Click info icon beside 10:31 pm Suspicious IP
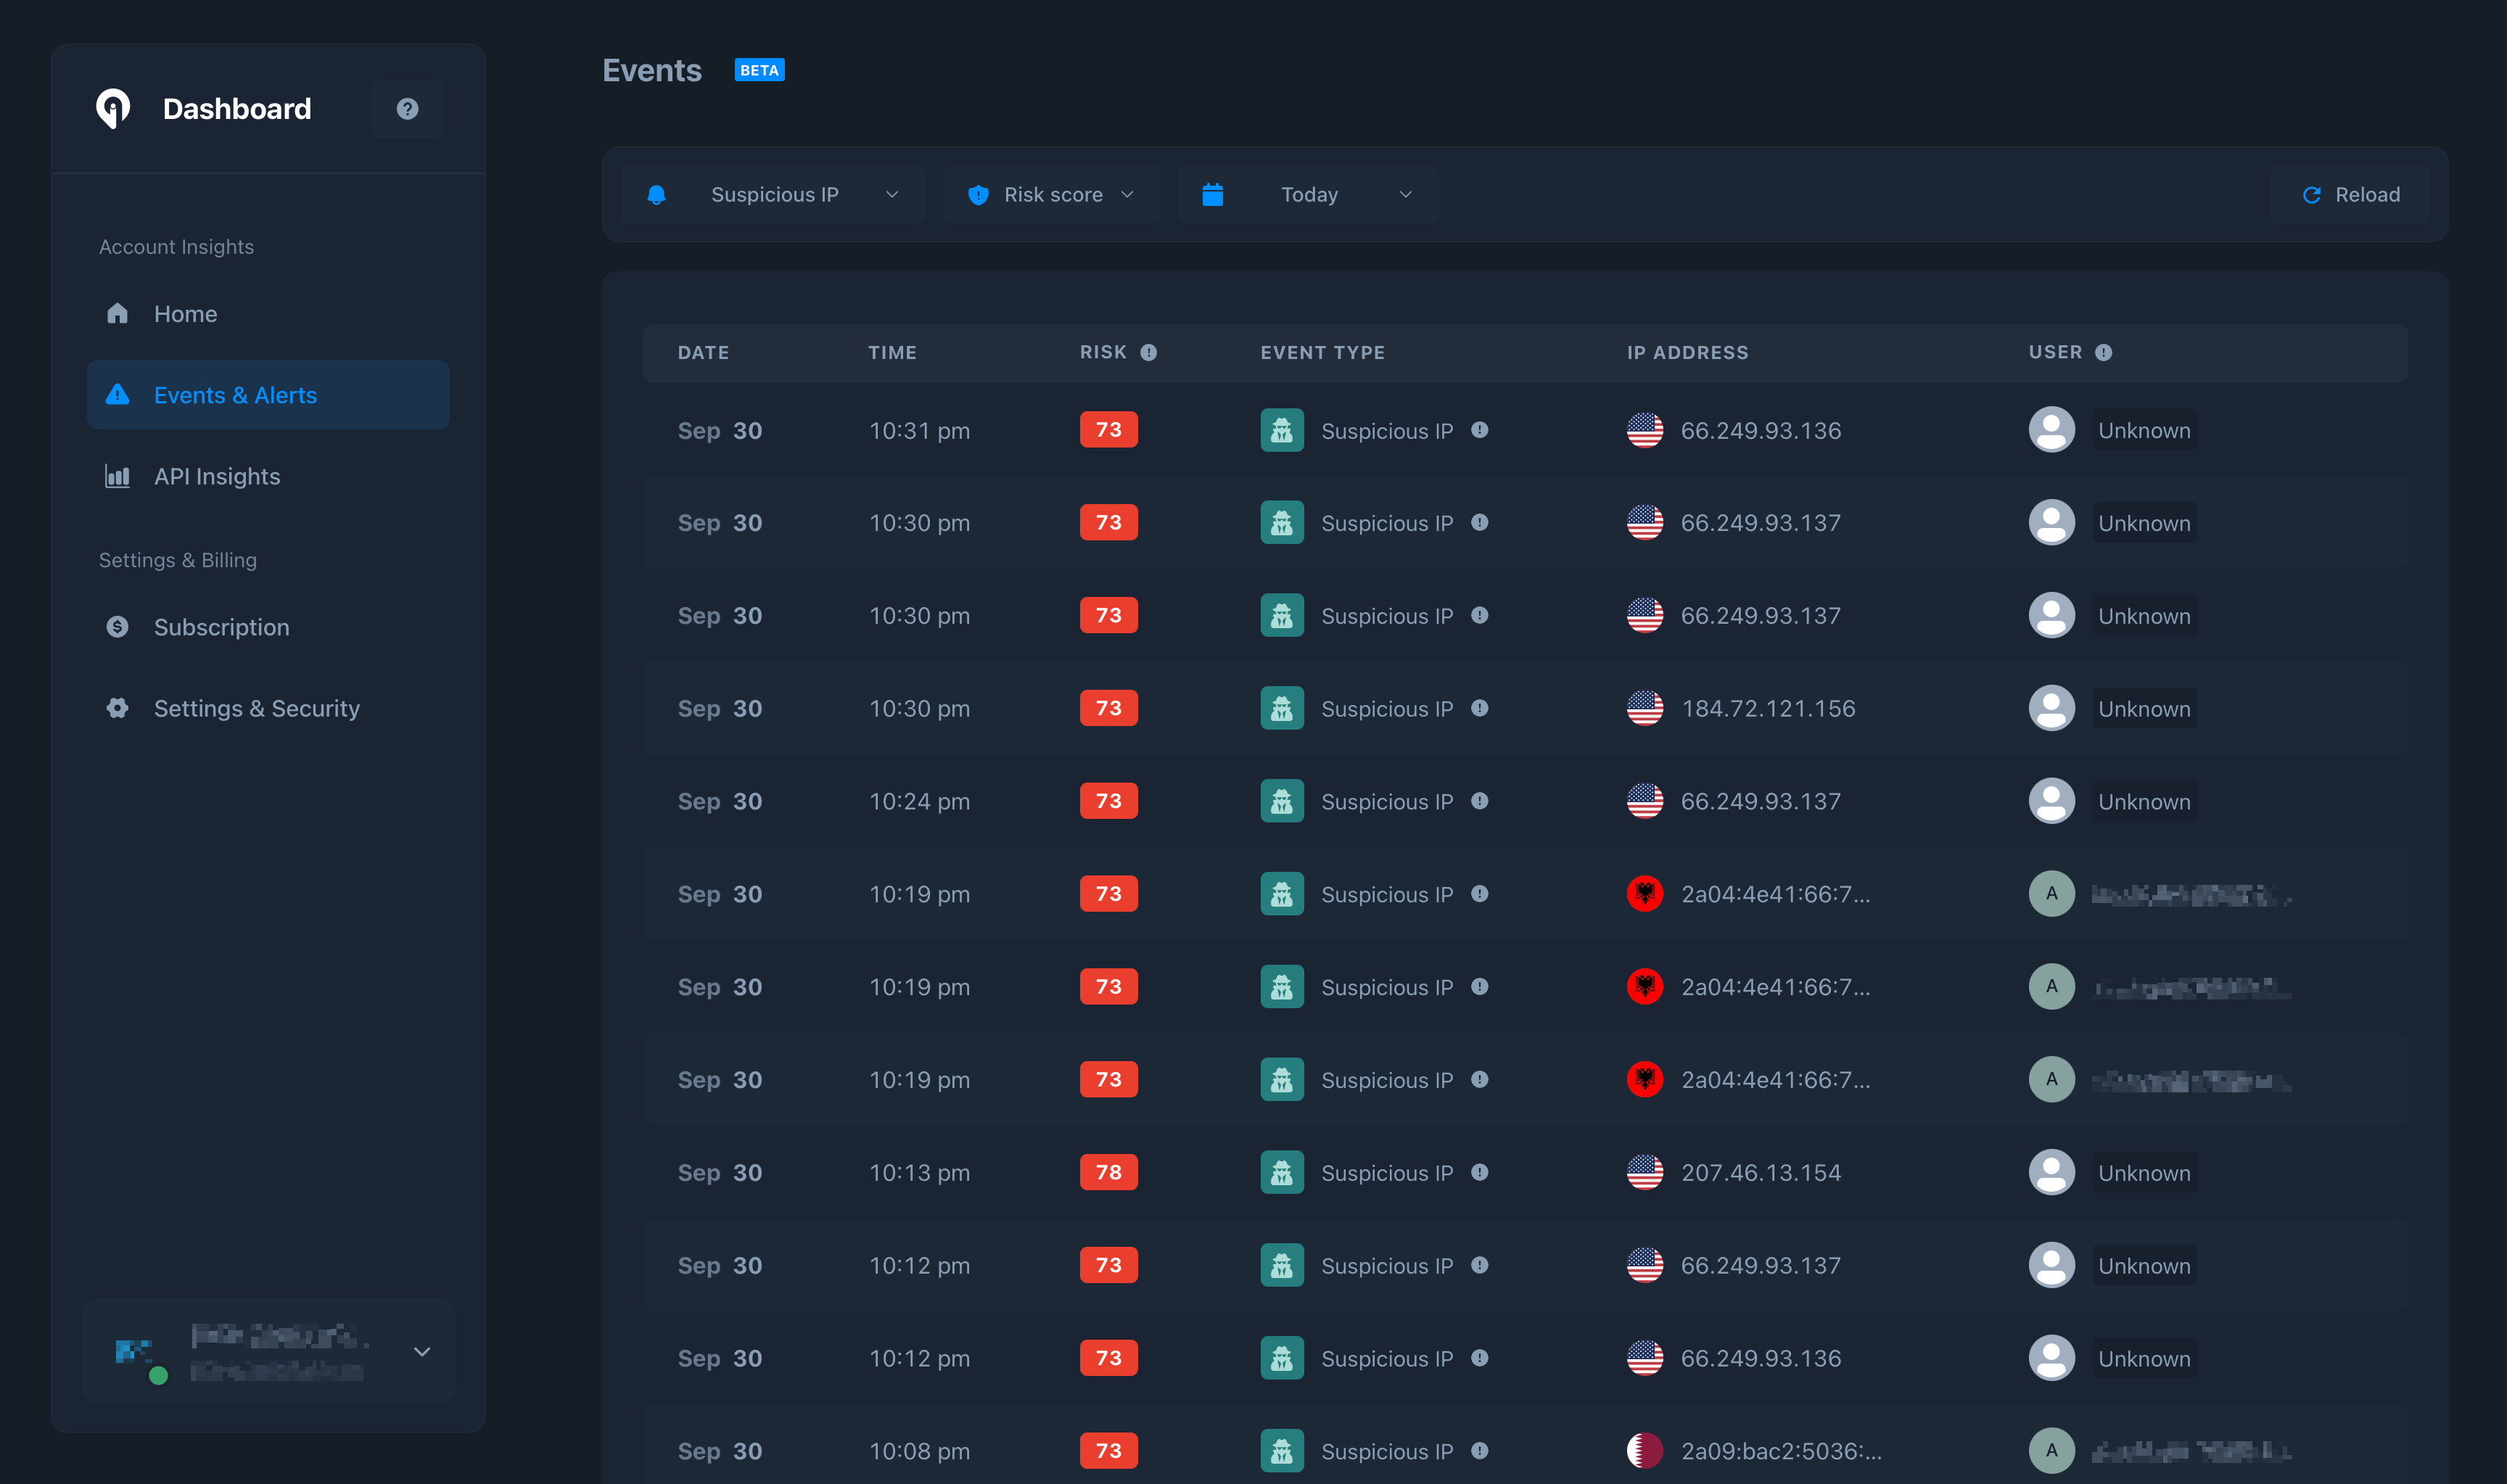 pos(1480,430)
